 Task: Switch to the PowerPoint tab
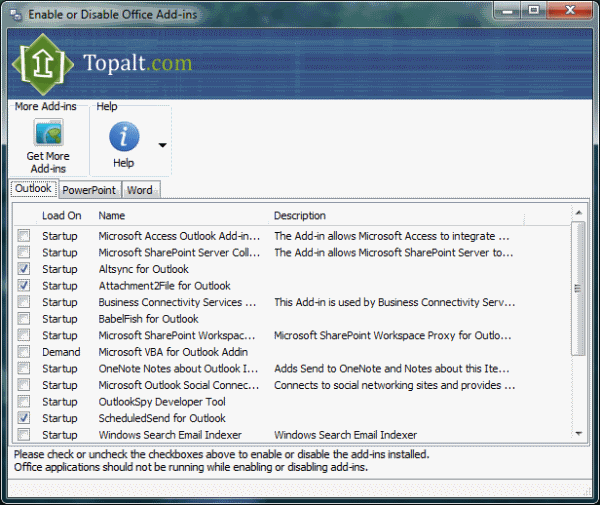(89, 190)
